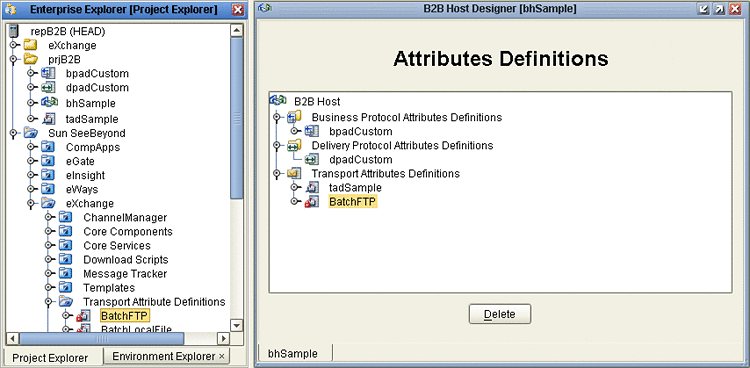Image resolution: width=750 pixels, height=368 pixels.
Task: Click the Business Protocol Attributes Definitions folder icon
Action: [x=295, y=116]
